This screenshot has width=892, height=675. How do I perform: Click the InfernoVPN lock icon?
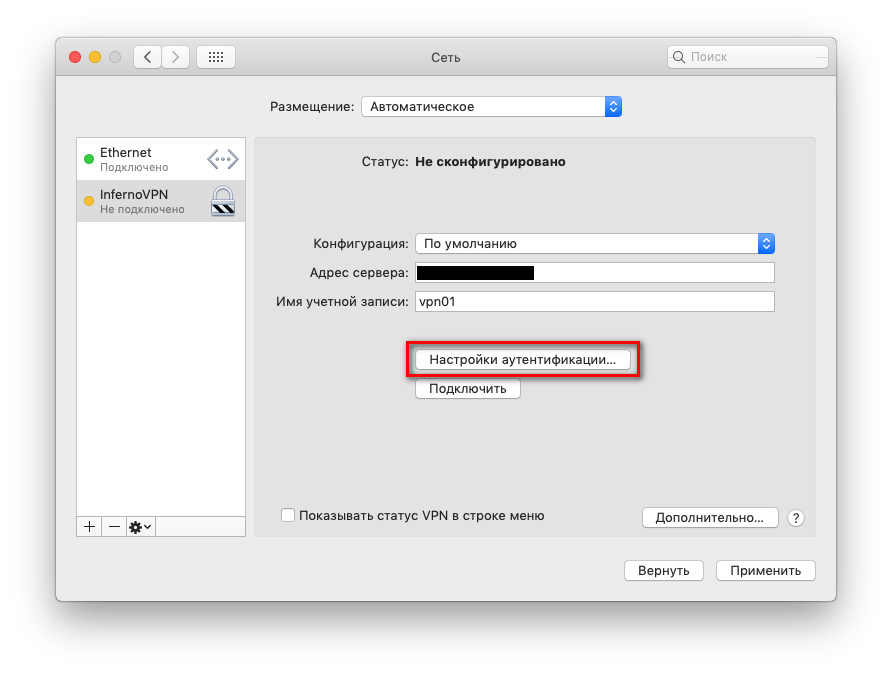click(x=223, y=201)
